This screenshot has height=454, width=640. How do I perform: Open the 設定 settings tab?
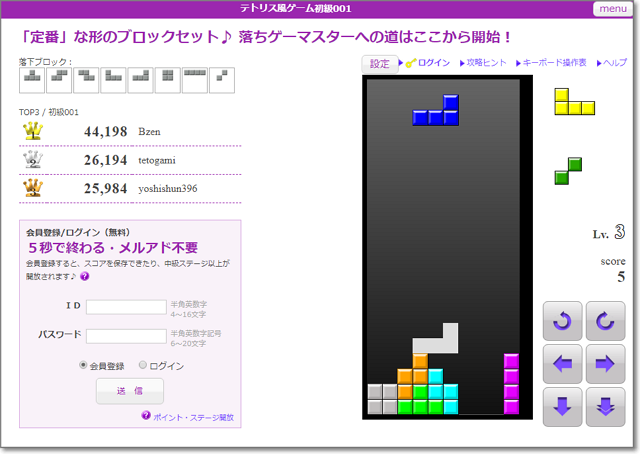[380, 63]
